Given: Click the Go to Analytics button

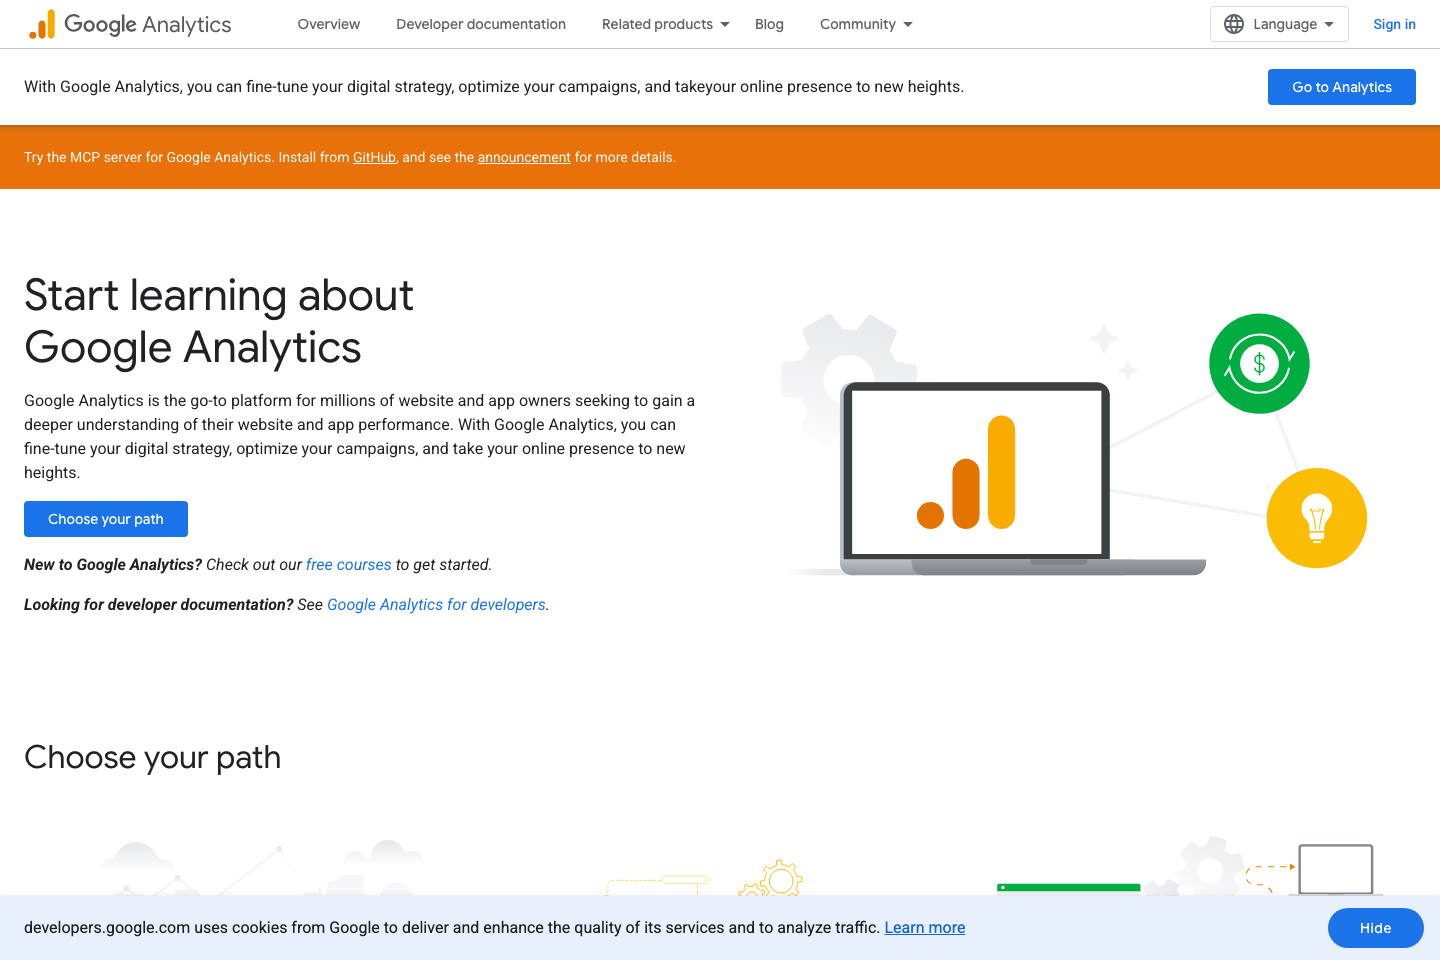Looking at the screenshot, I should pyautogui.click(x=1341, y=87).
